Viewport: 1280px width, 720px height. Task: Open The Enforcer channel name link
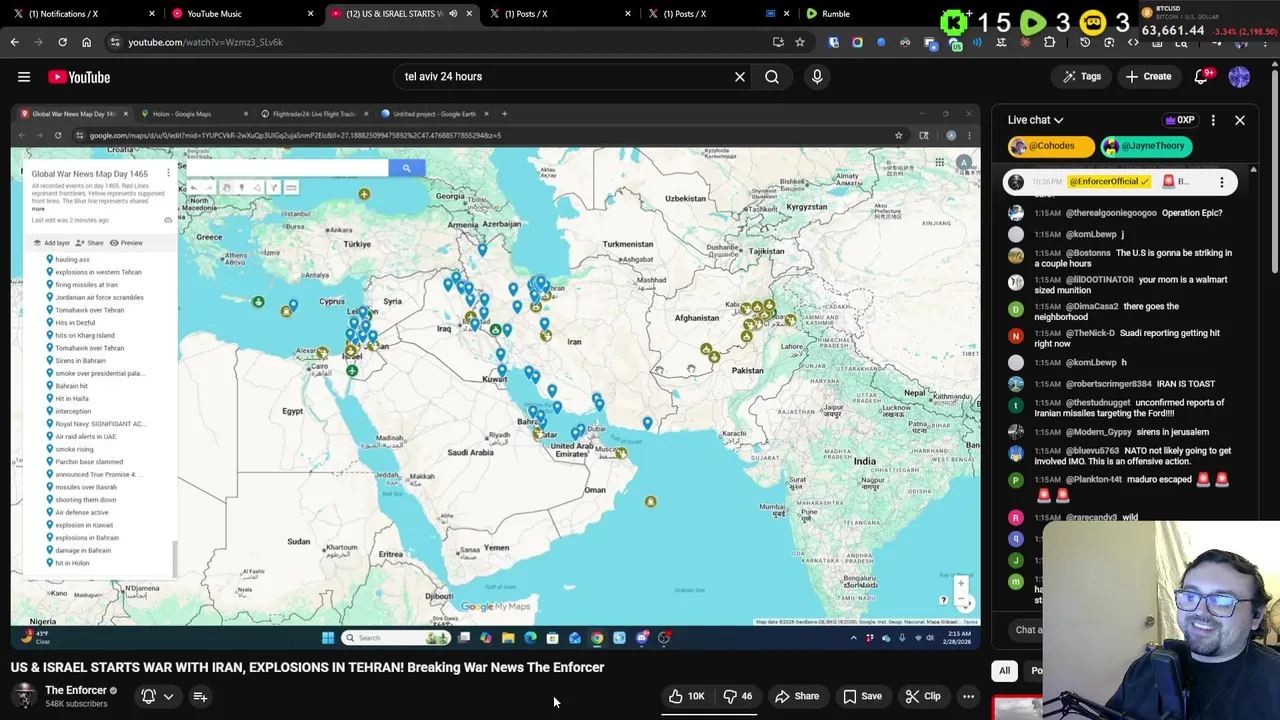(76, 690)
